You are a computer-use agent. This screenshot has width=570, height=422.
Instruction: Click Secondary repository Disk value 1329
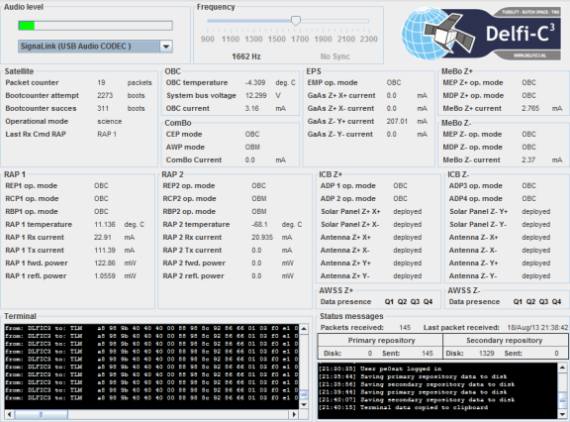click(x=486, y=353)
